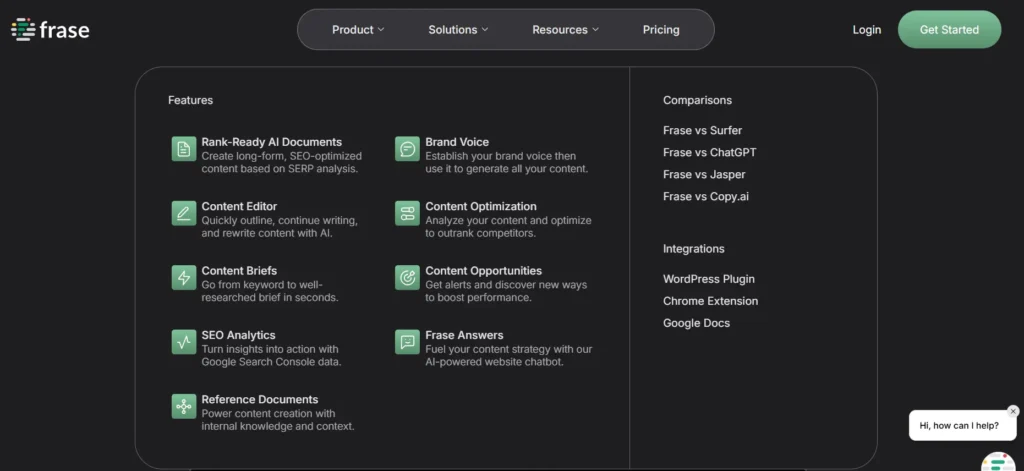Open the Product menu

[358, 29]
